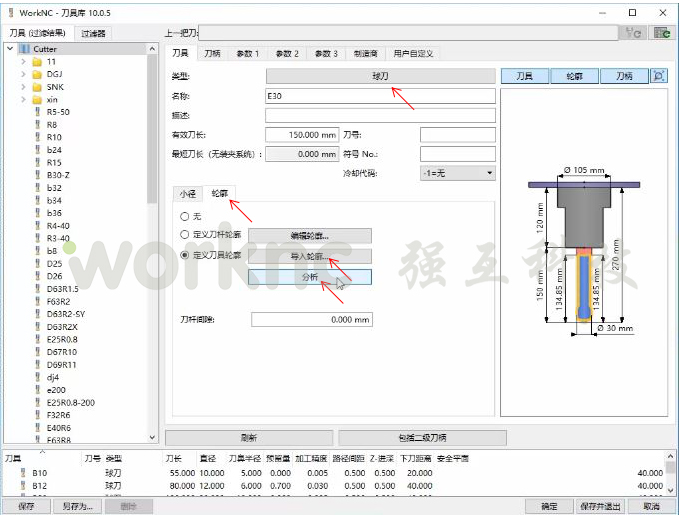The width and height of the screenshot is (681, 516).
Task: Click the 刀杆间隙 0.000 mm field
Action: click(x=312, y=320)
